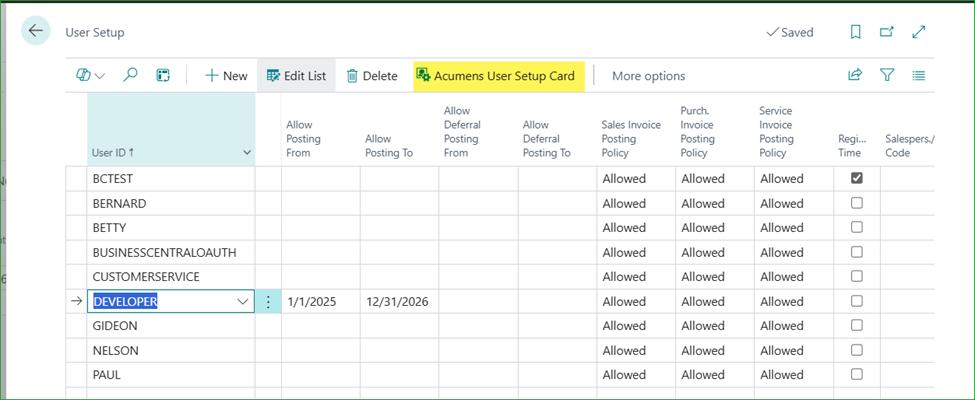
Task: Check Register Time for CUSTOMERSERVICE
Action: 857,276
